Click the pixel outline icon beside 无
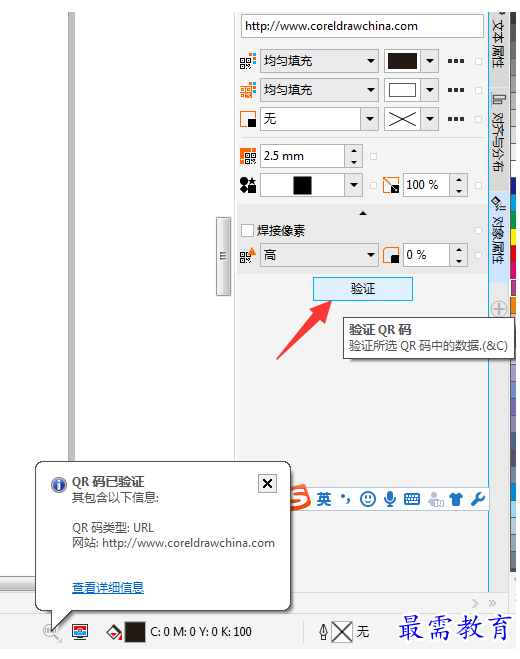Viewport: 520px width, 659px height. point(248,119)
